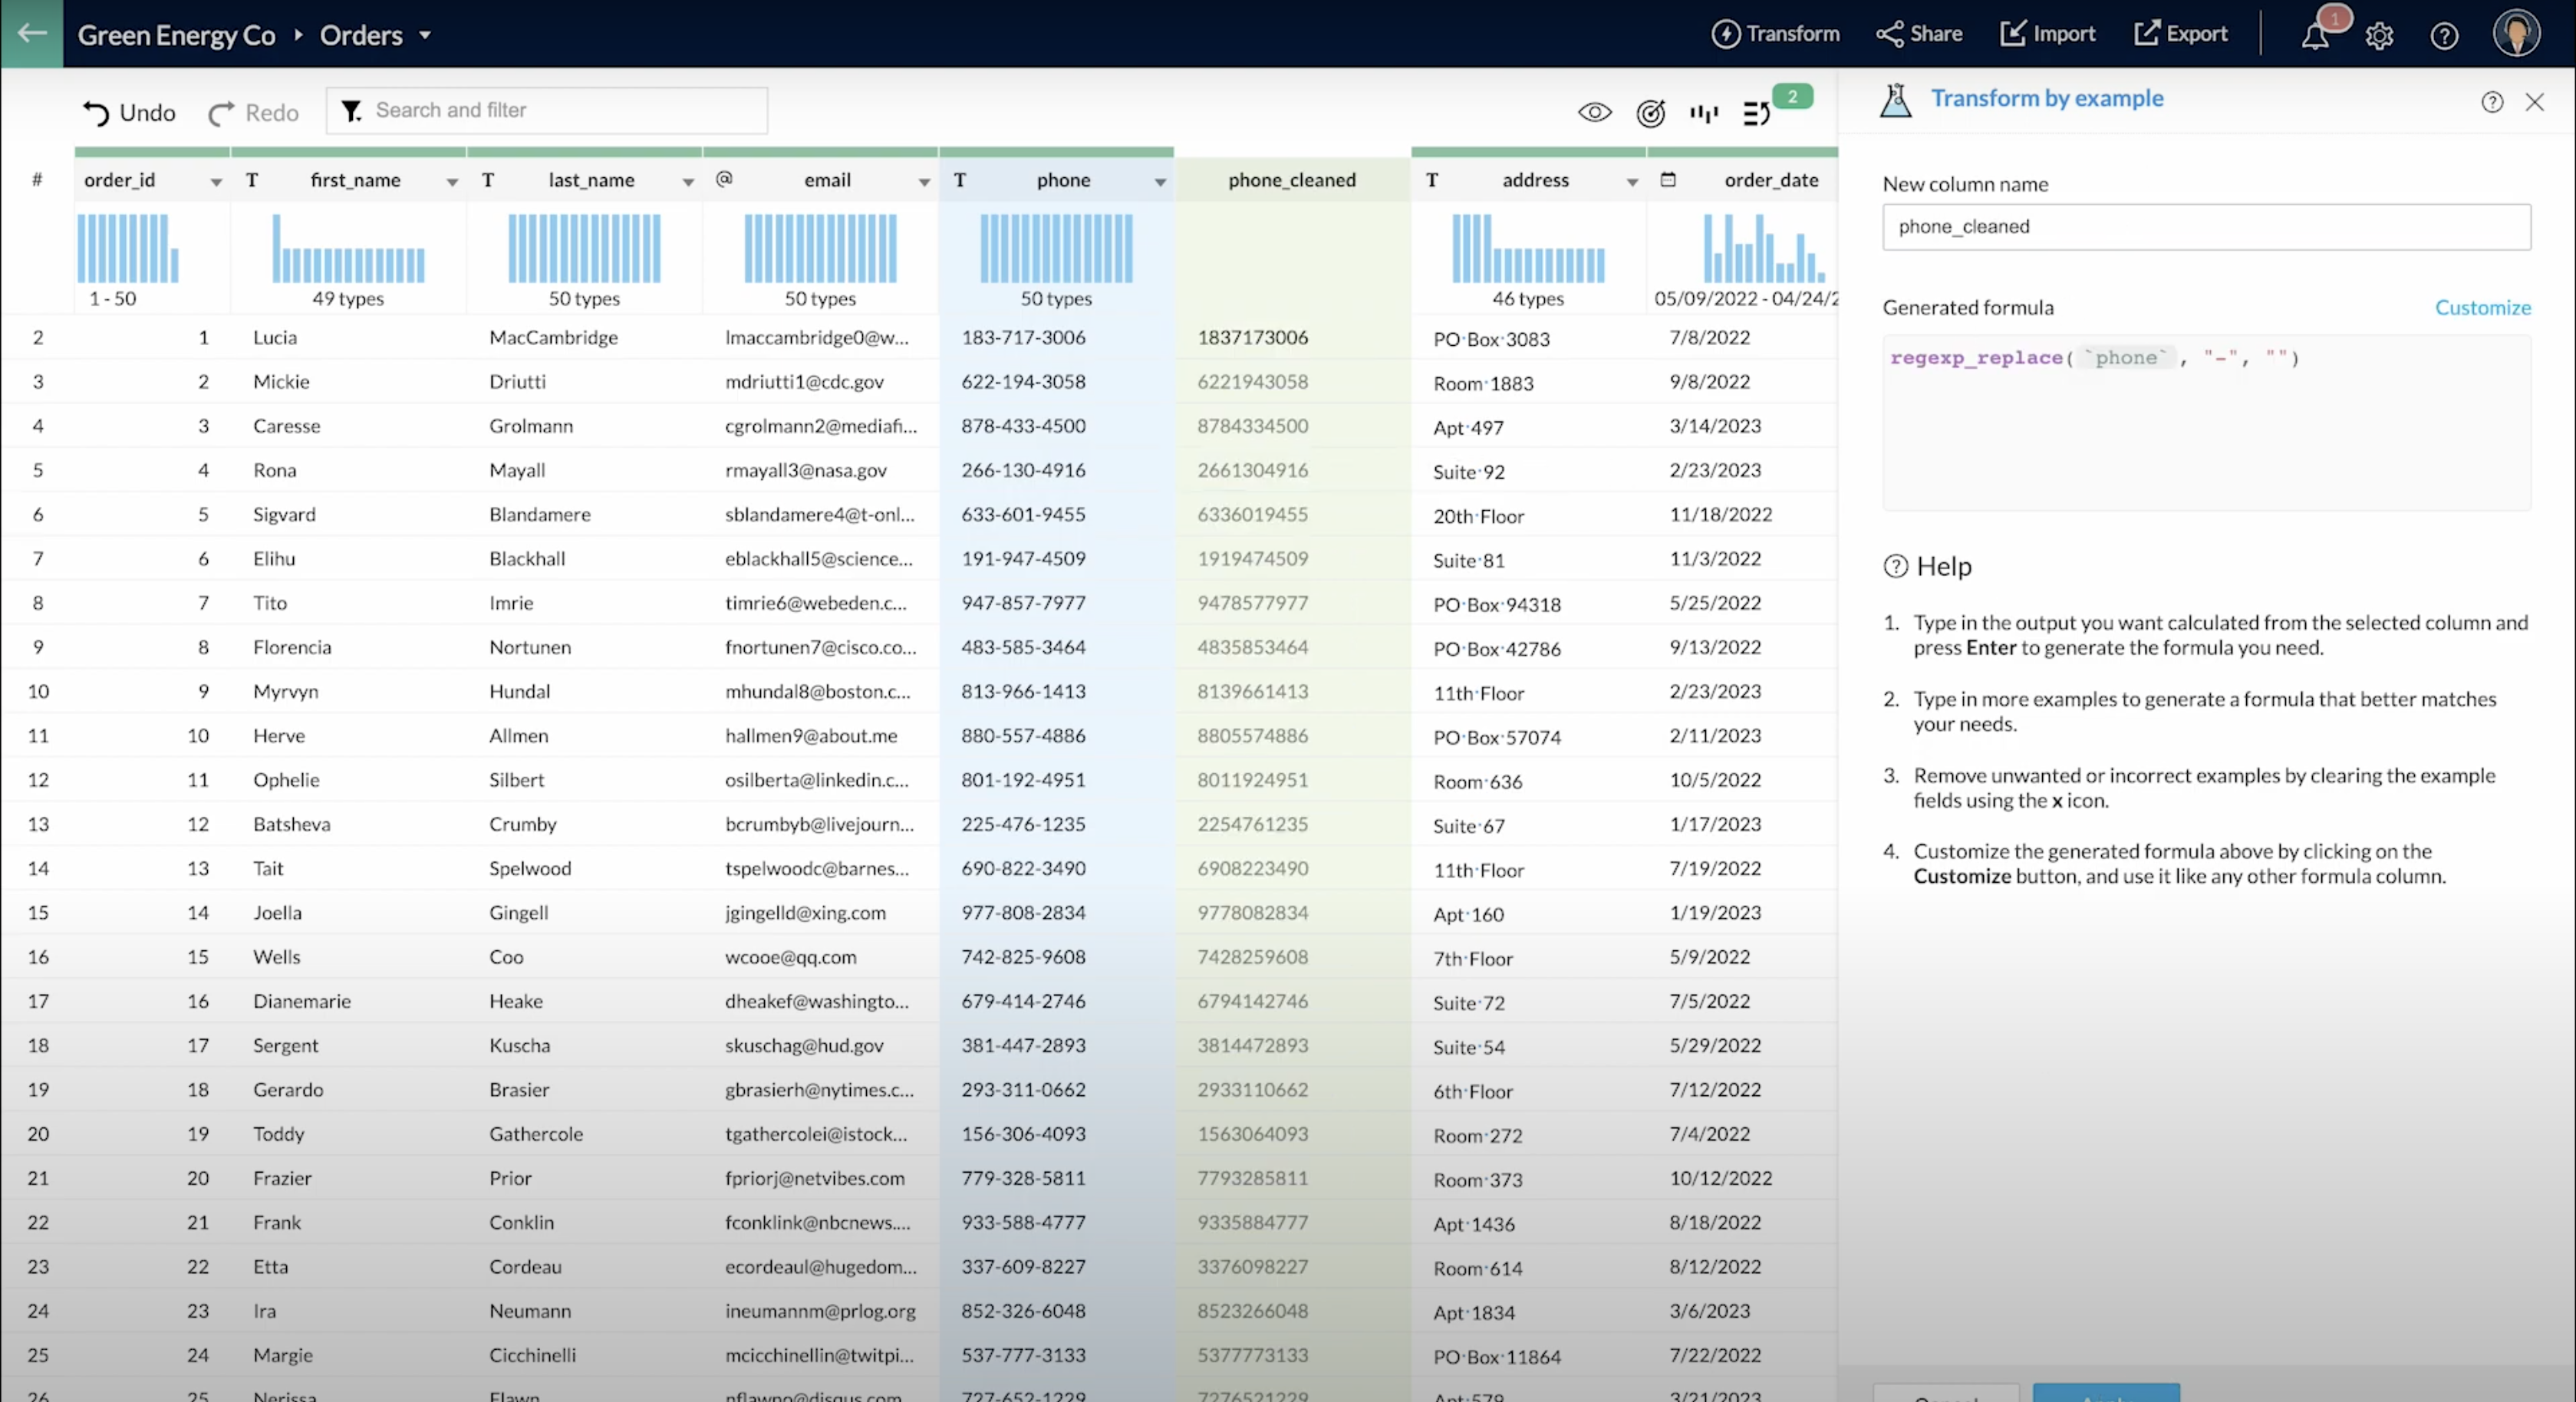Open the email column dropdown arrow

(924, 182)
